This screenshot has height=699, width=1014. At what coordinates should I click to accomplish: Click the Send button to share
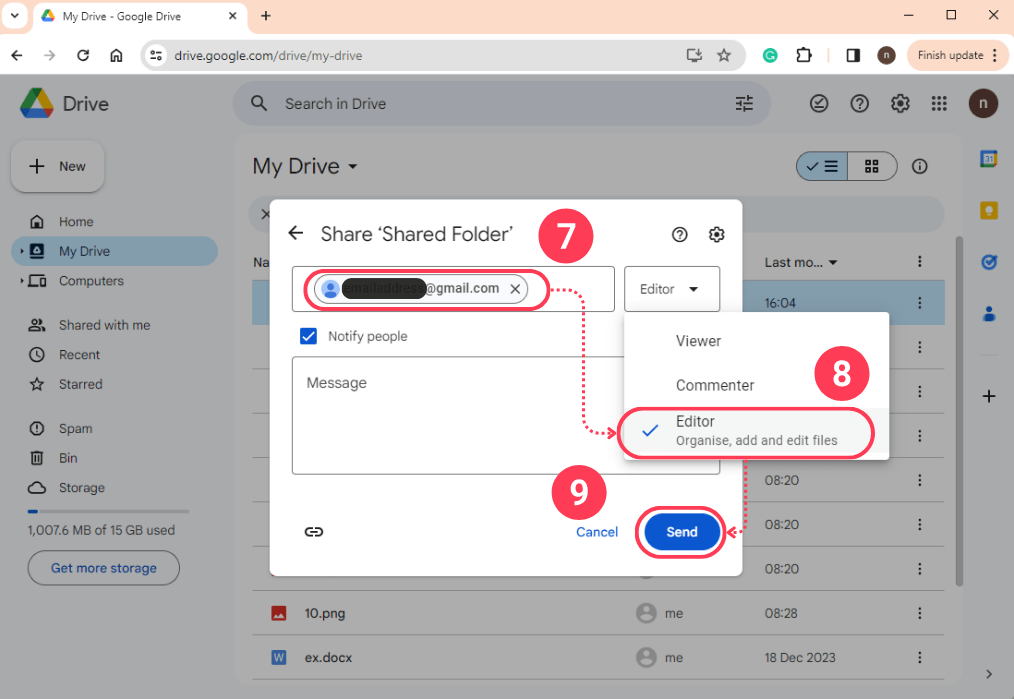click(x=680, y=532)
